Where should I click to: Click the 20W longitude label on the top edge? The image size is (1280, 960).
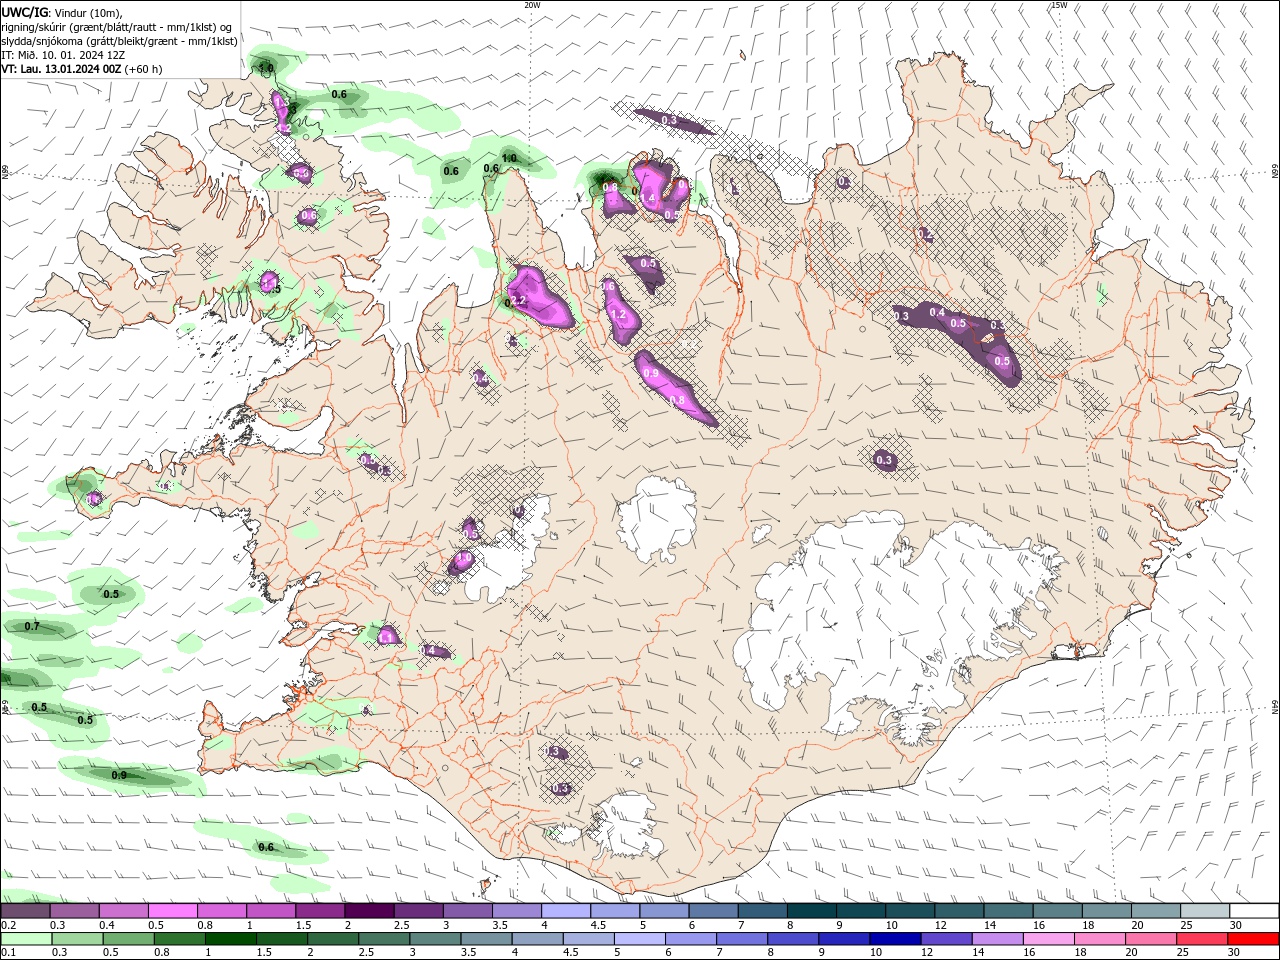[532, 5]
